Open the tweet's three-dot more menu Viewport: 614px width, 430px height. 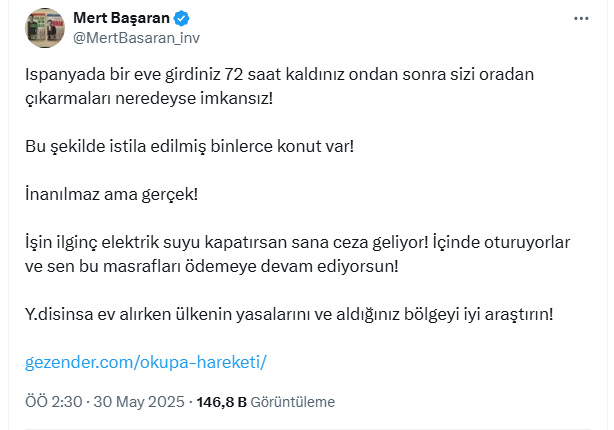tap(581, 18)
